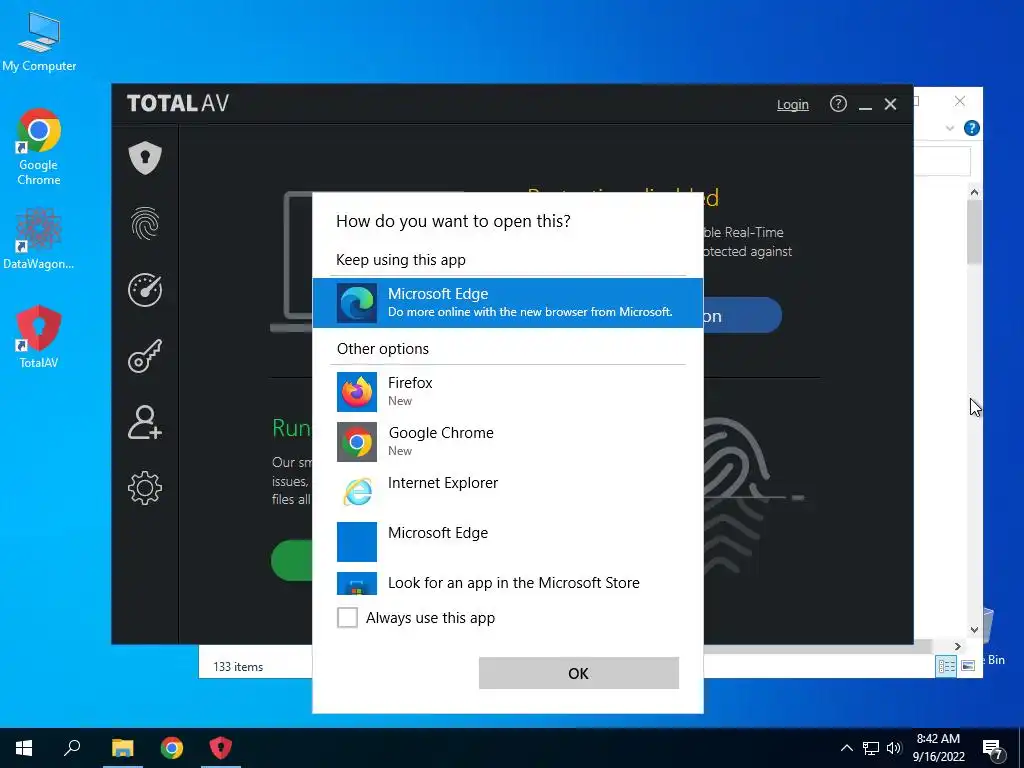
Task: Click the network tray icon
Action: [x=871, y=748]
